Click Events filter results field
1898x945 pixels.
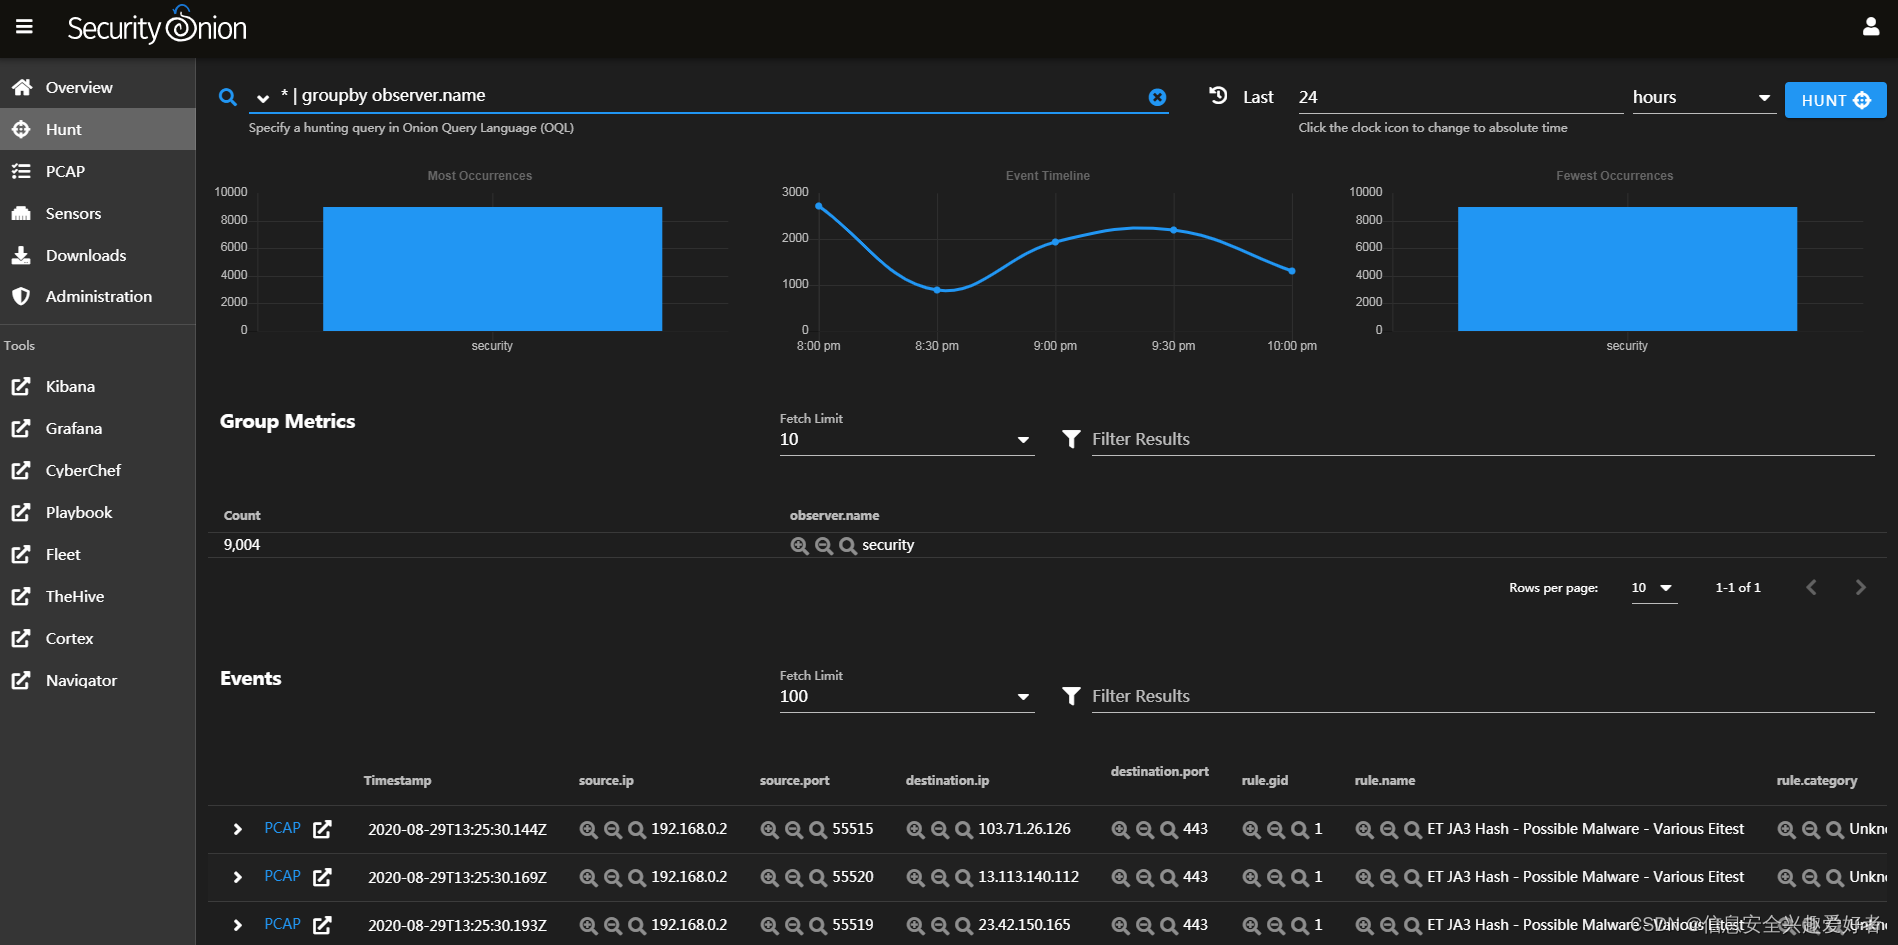click(x=1482, y=696)
